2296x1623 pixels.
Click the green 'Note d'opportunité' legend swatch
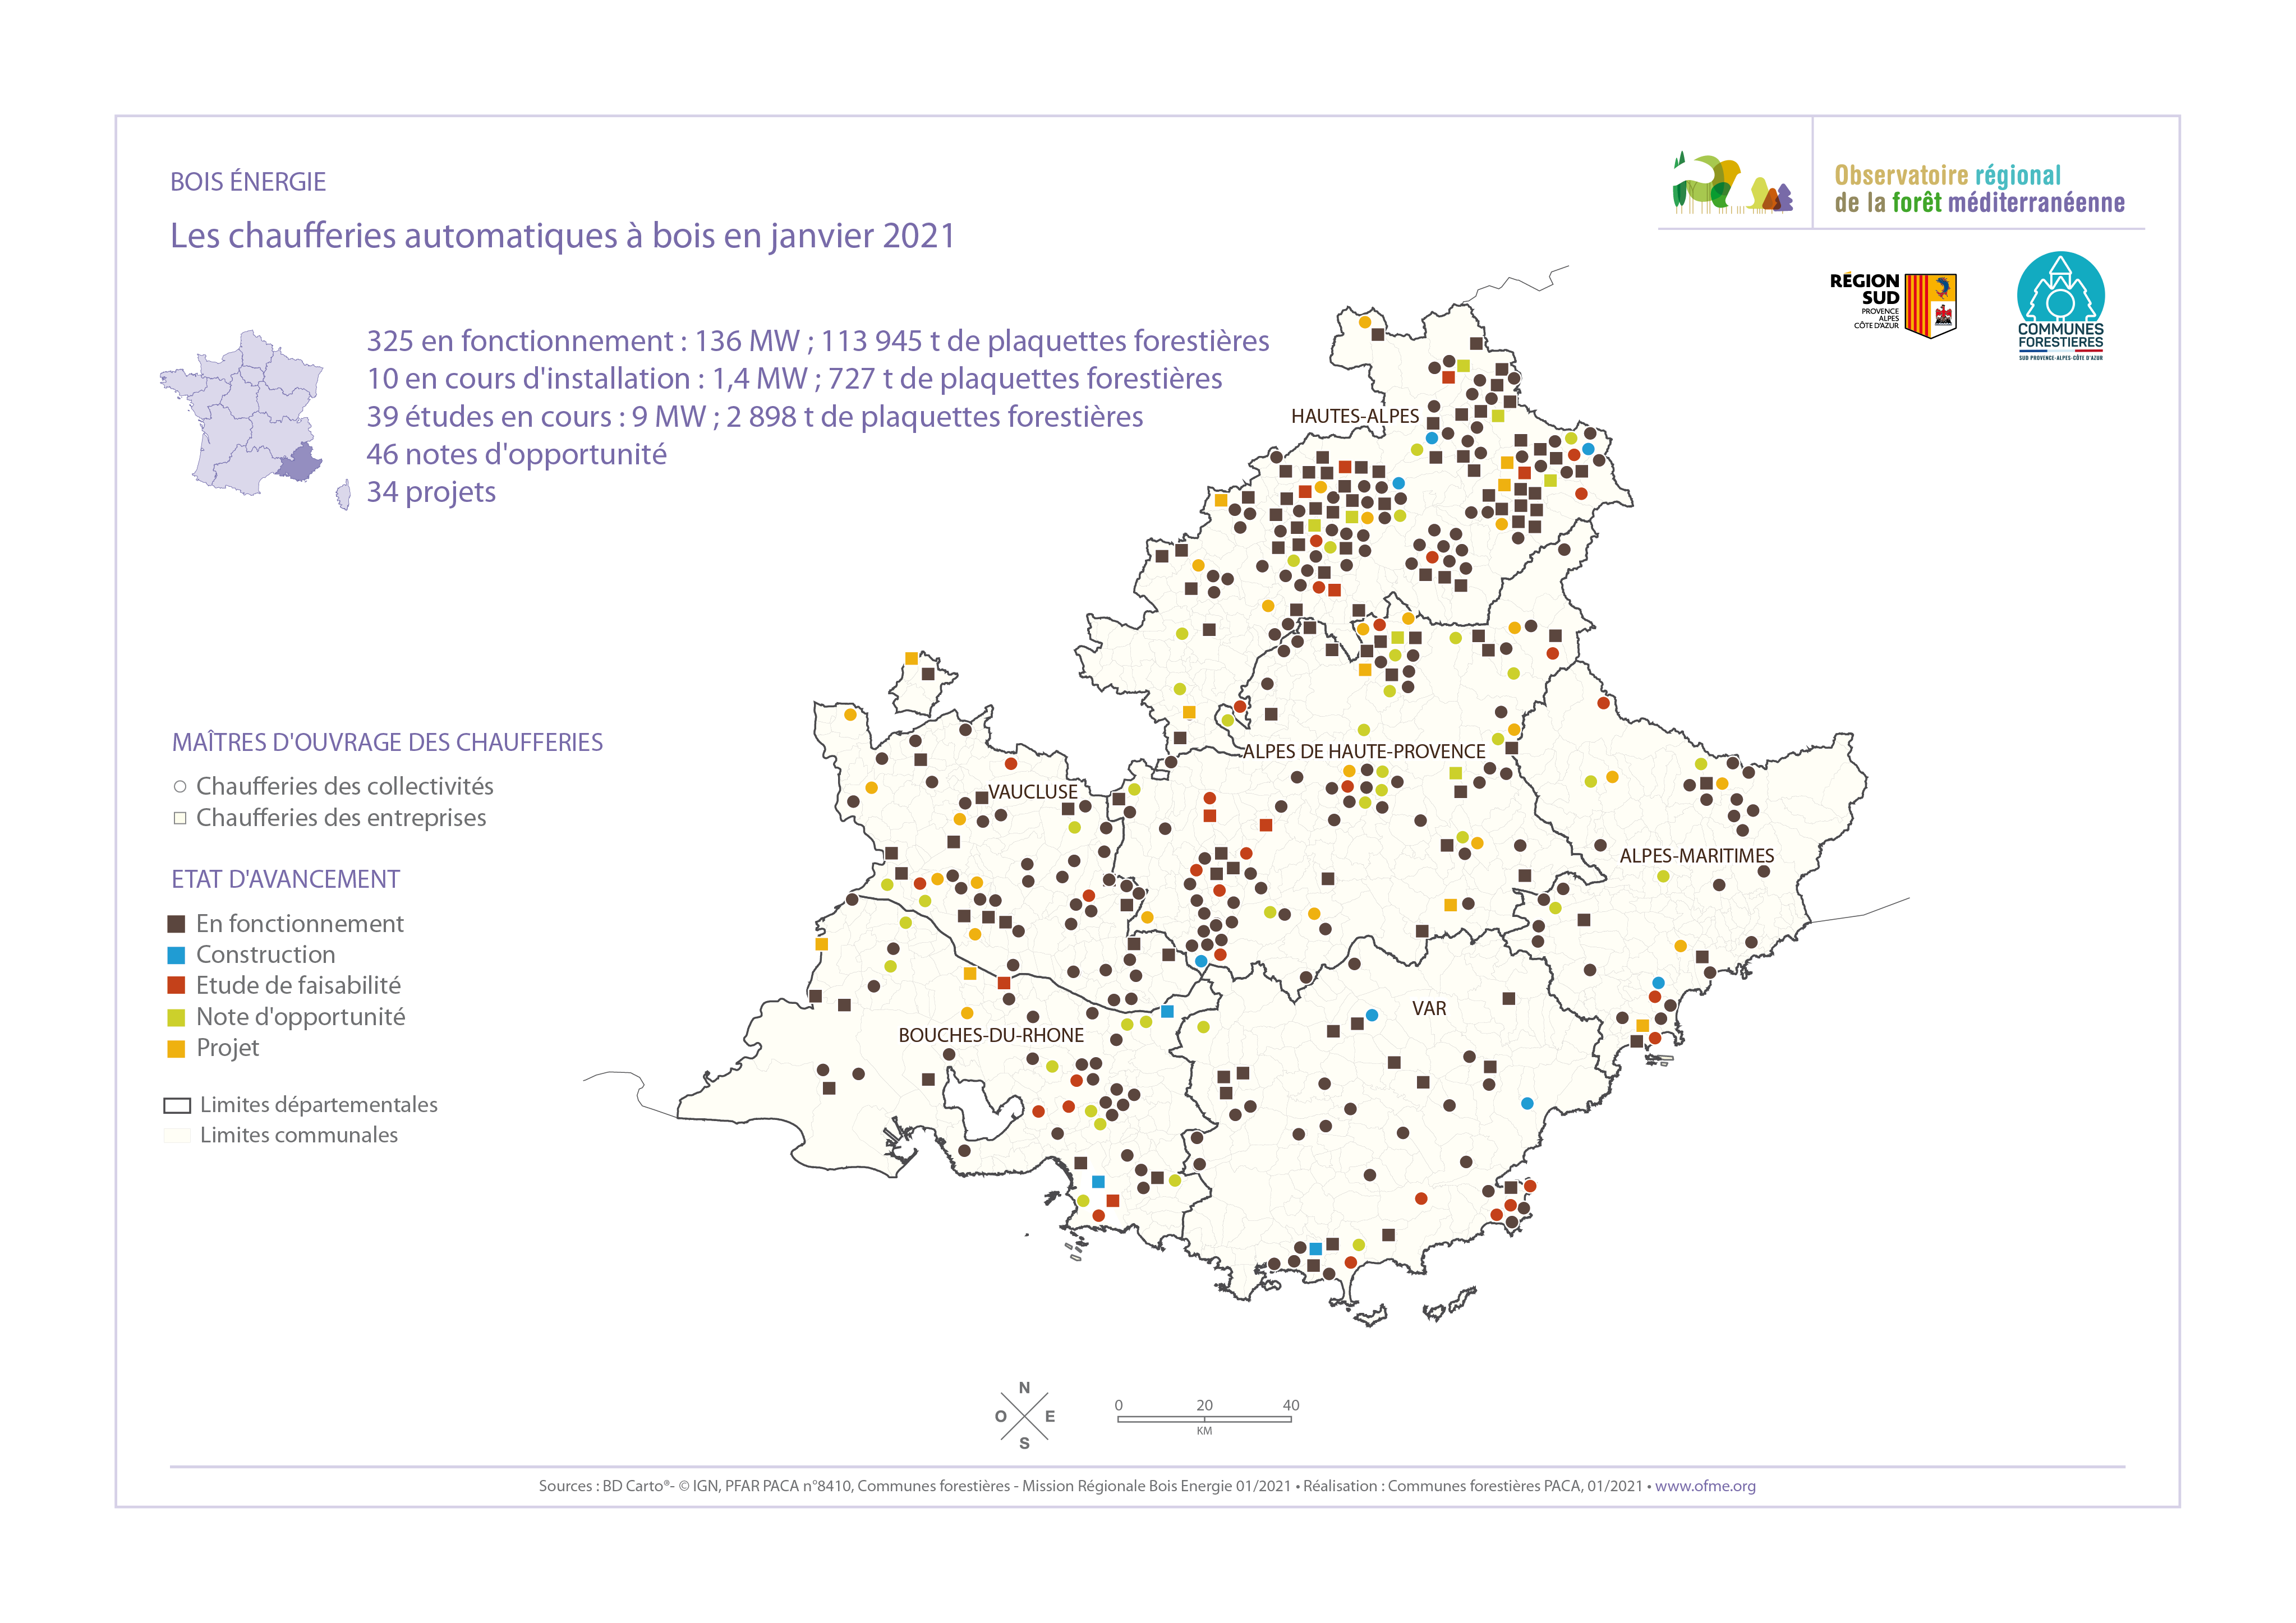[x=176, y=1017]
